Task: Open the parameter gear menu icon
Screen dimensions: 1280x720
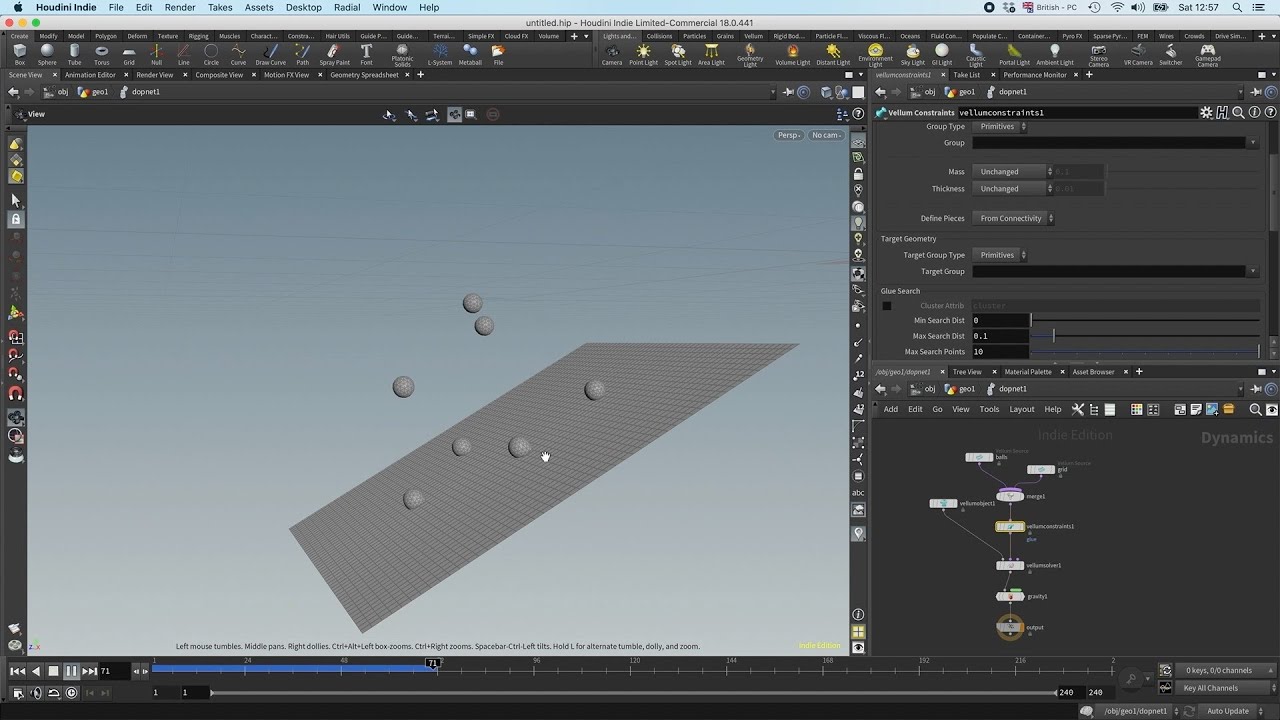Action: [1207, 113]
